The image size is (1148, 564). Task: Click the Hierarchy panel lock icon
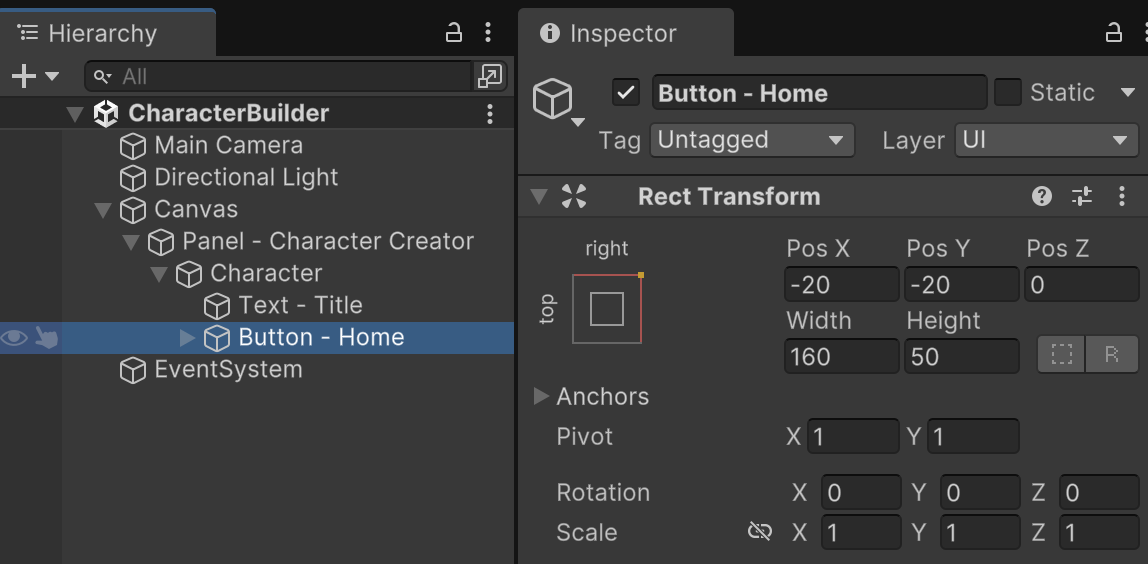[x=454, y=33]
